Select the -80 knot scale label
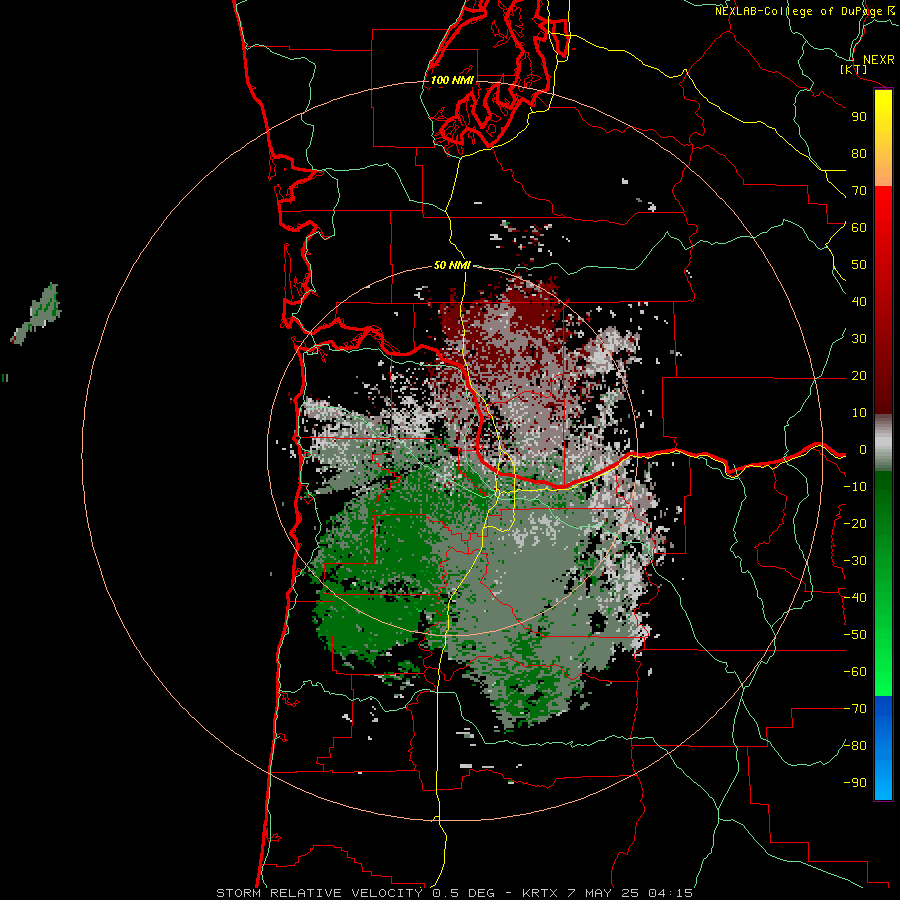This screenshot has height=900, width=900. [855, 746]
